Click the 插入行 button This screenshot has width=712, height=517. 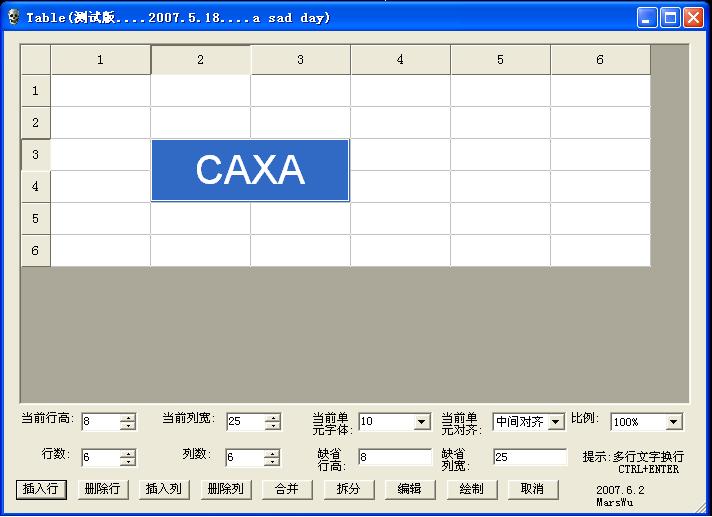[41, 489]
